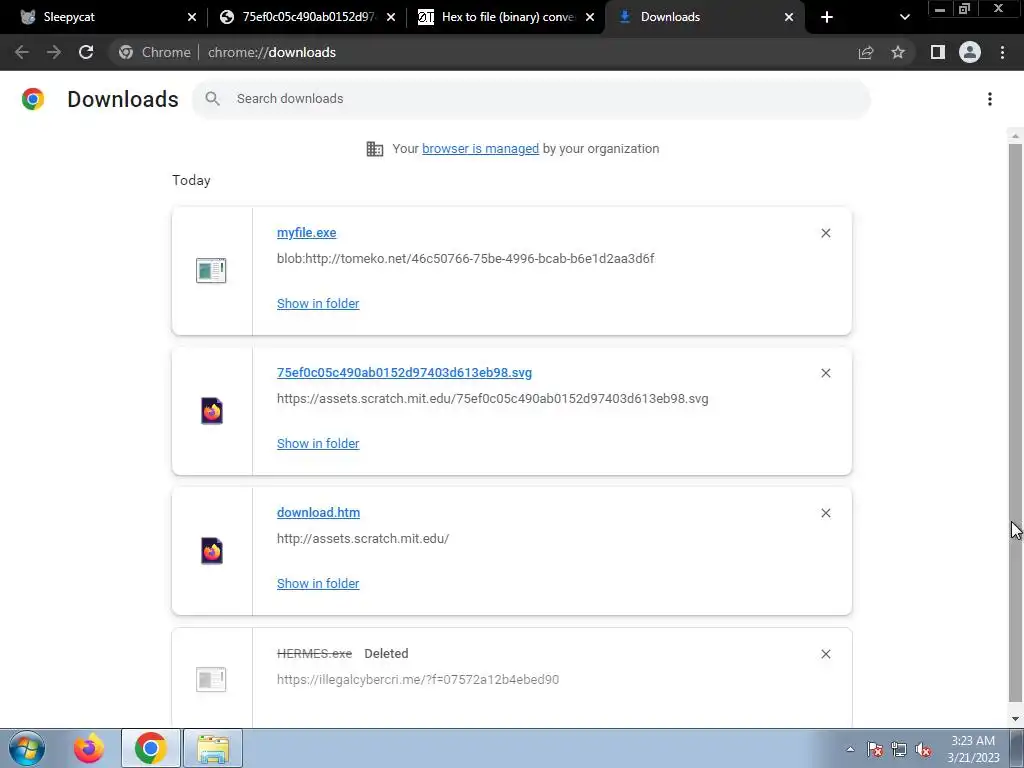Image resolution: width=1024 pixels, height=768 pixels.
Task: Open the myfile.exe download link
Action: coord(306,232)
